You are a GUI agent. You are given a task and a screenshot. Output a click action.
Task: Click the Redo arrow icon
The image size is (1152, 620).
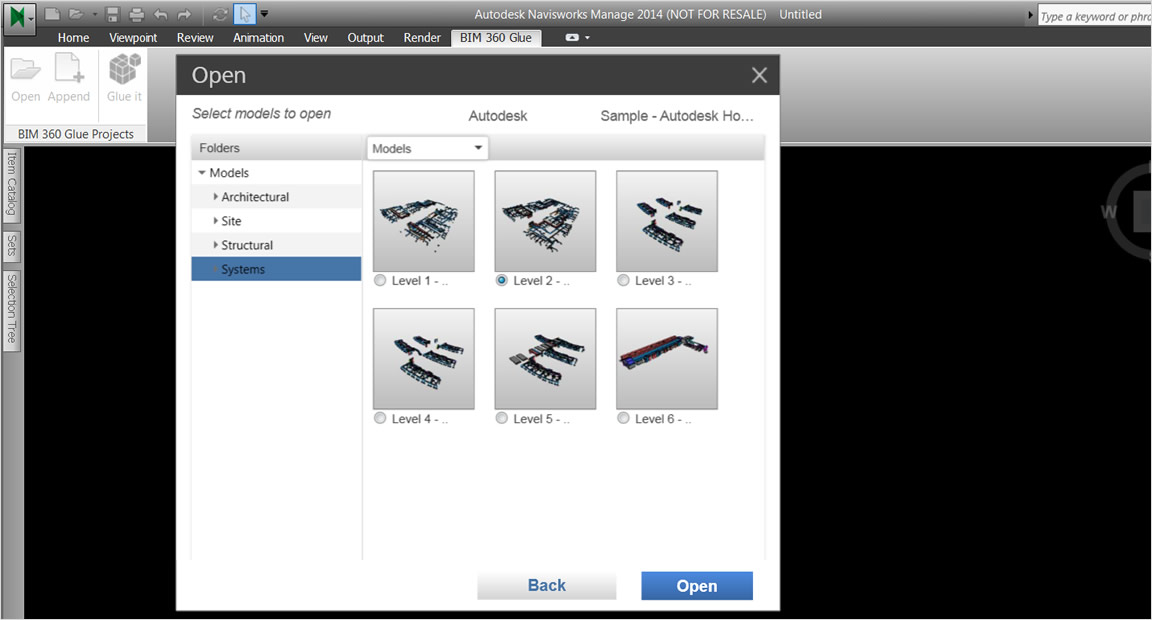click(184, 14)
